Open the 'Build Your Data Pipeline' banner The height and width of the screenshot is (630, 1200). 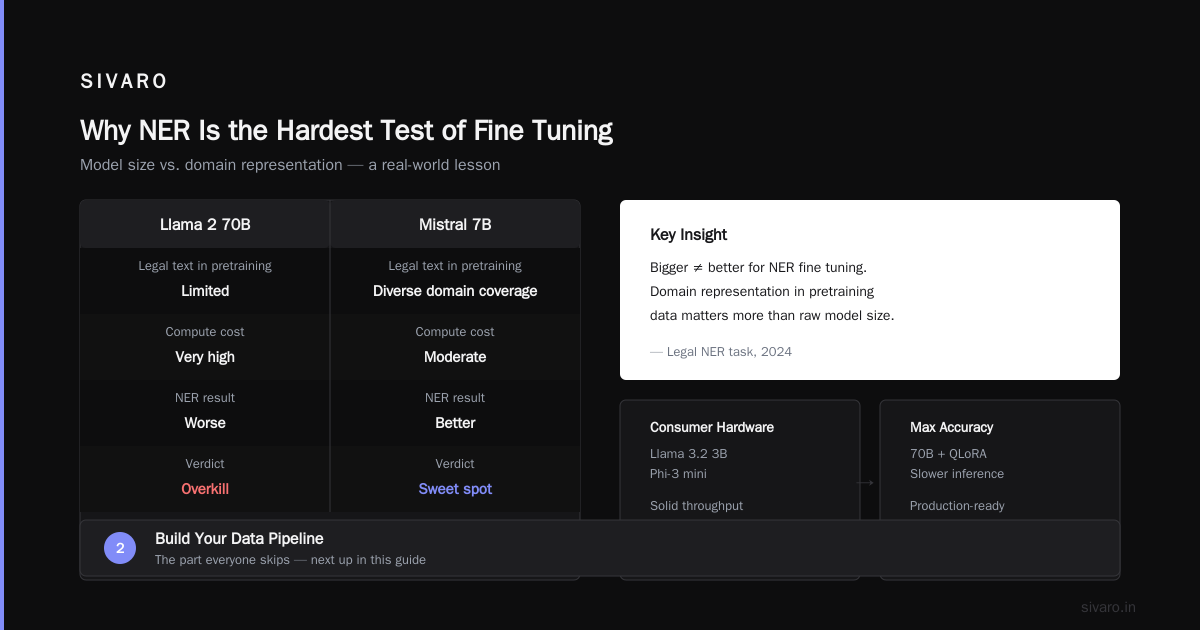coord(600,548)
